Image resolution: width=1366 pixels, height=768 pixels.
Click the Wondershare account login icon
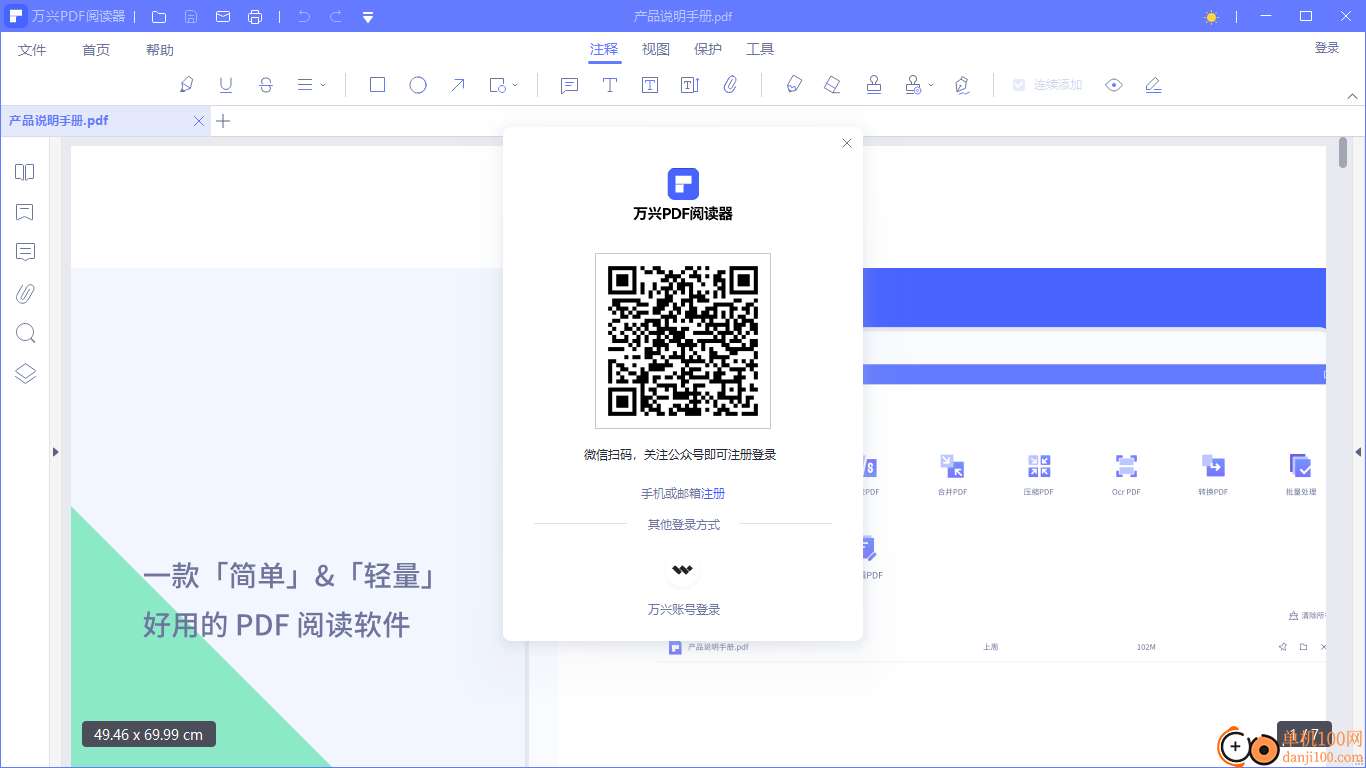tap(682, 570)
